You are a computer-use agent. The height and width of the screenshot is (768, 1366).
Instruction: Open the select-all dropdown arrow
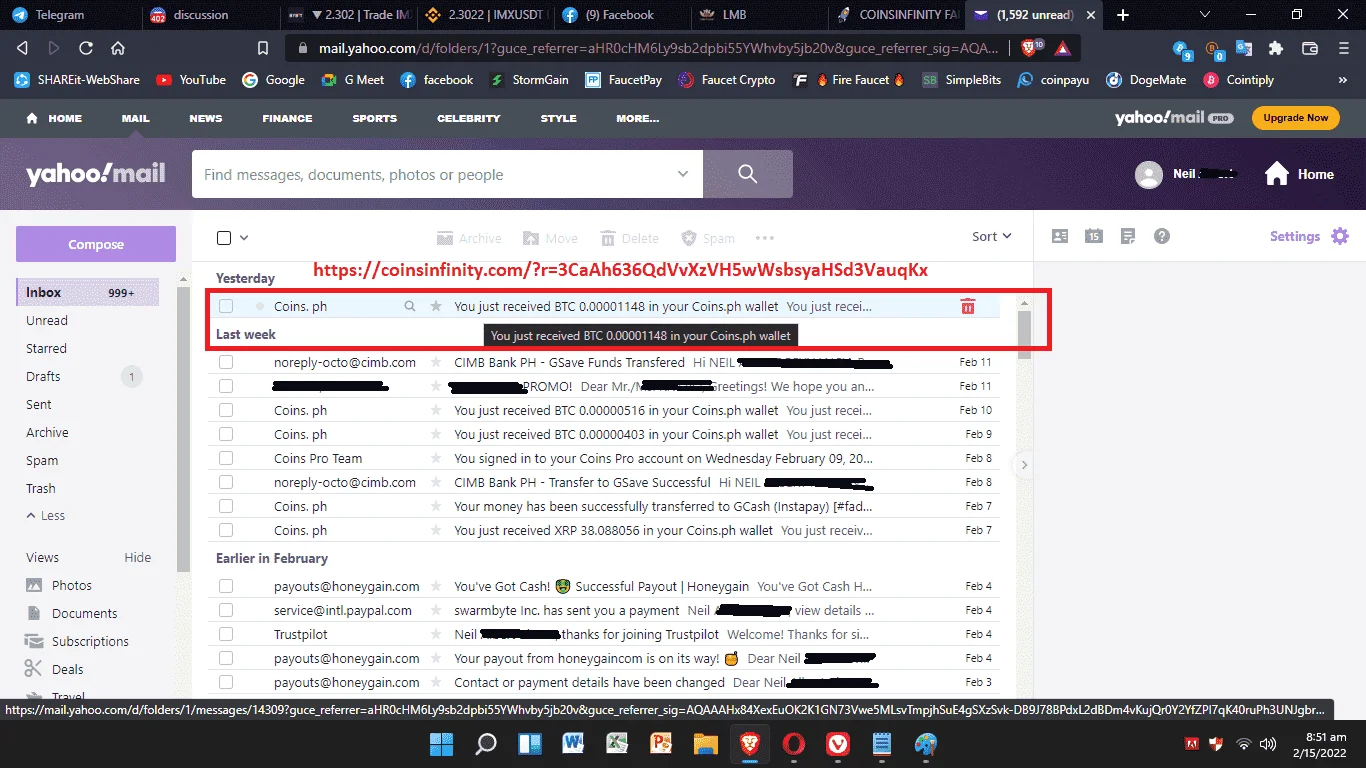[x=244, y=238]
